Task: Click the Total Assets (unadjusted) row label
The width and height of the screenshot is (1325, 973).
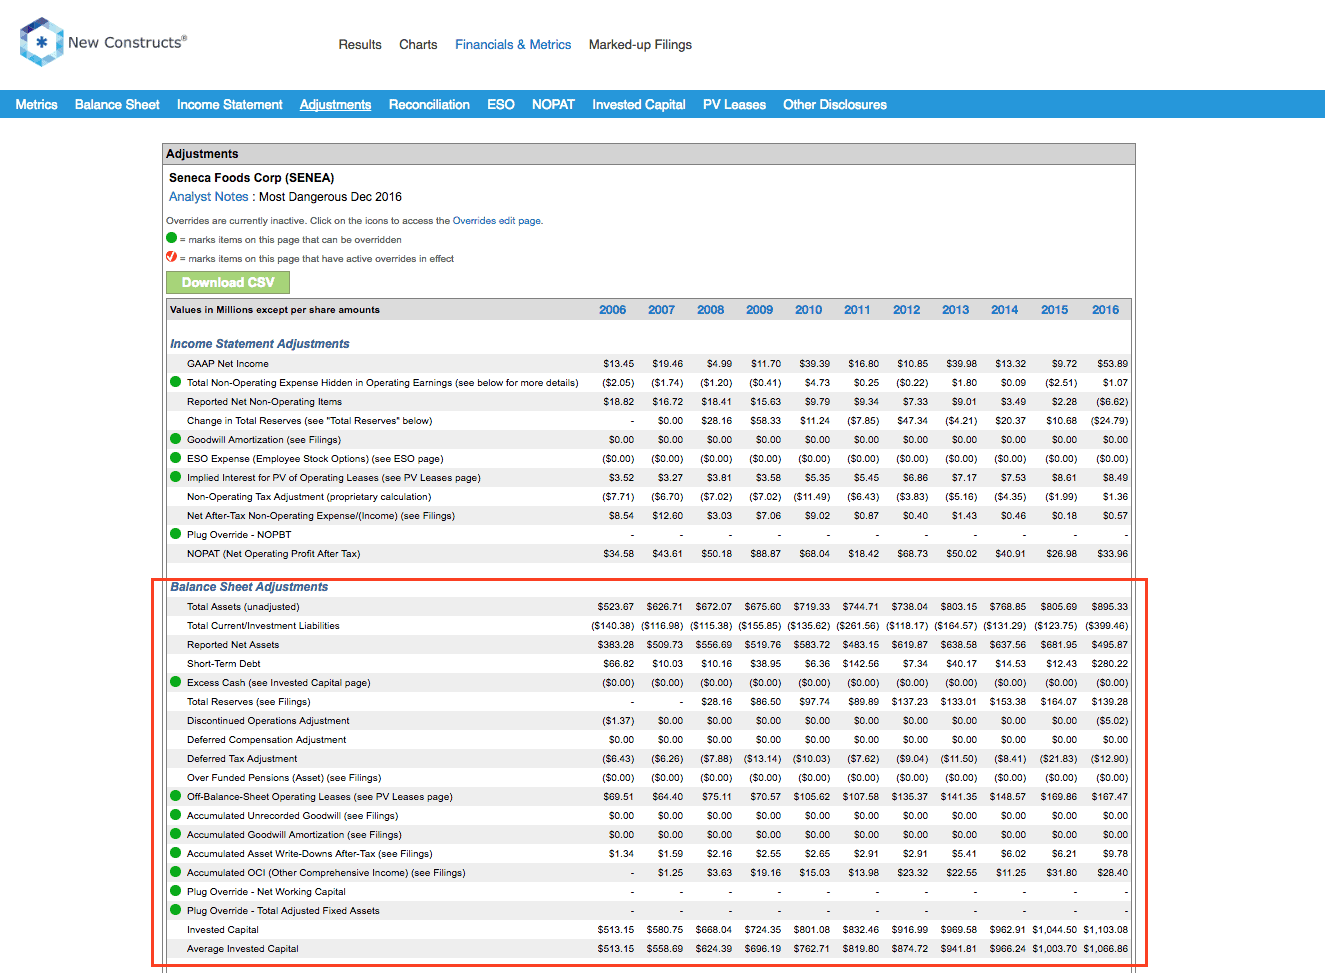Action: 243,607
